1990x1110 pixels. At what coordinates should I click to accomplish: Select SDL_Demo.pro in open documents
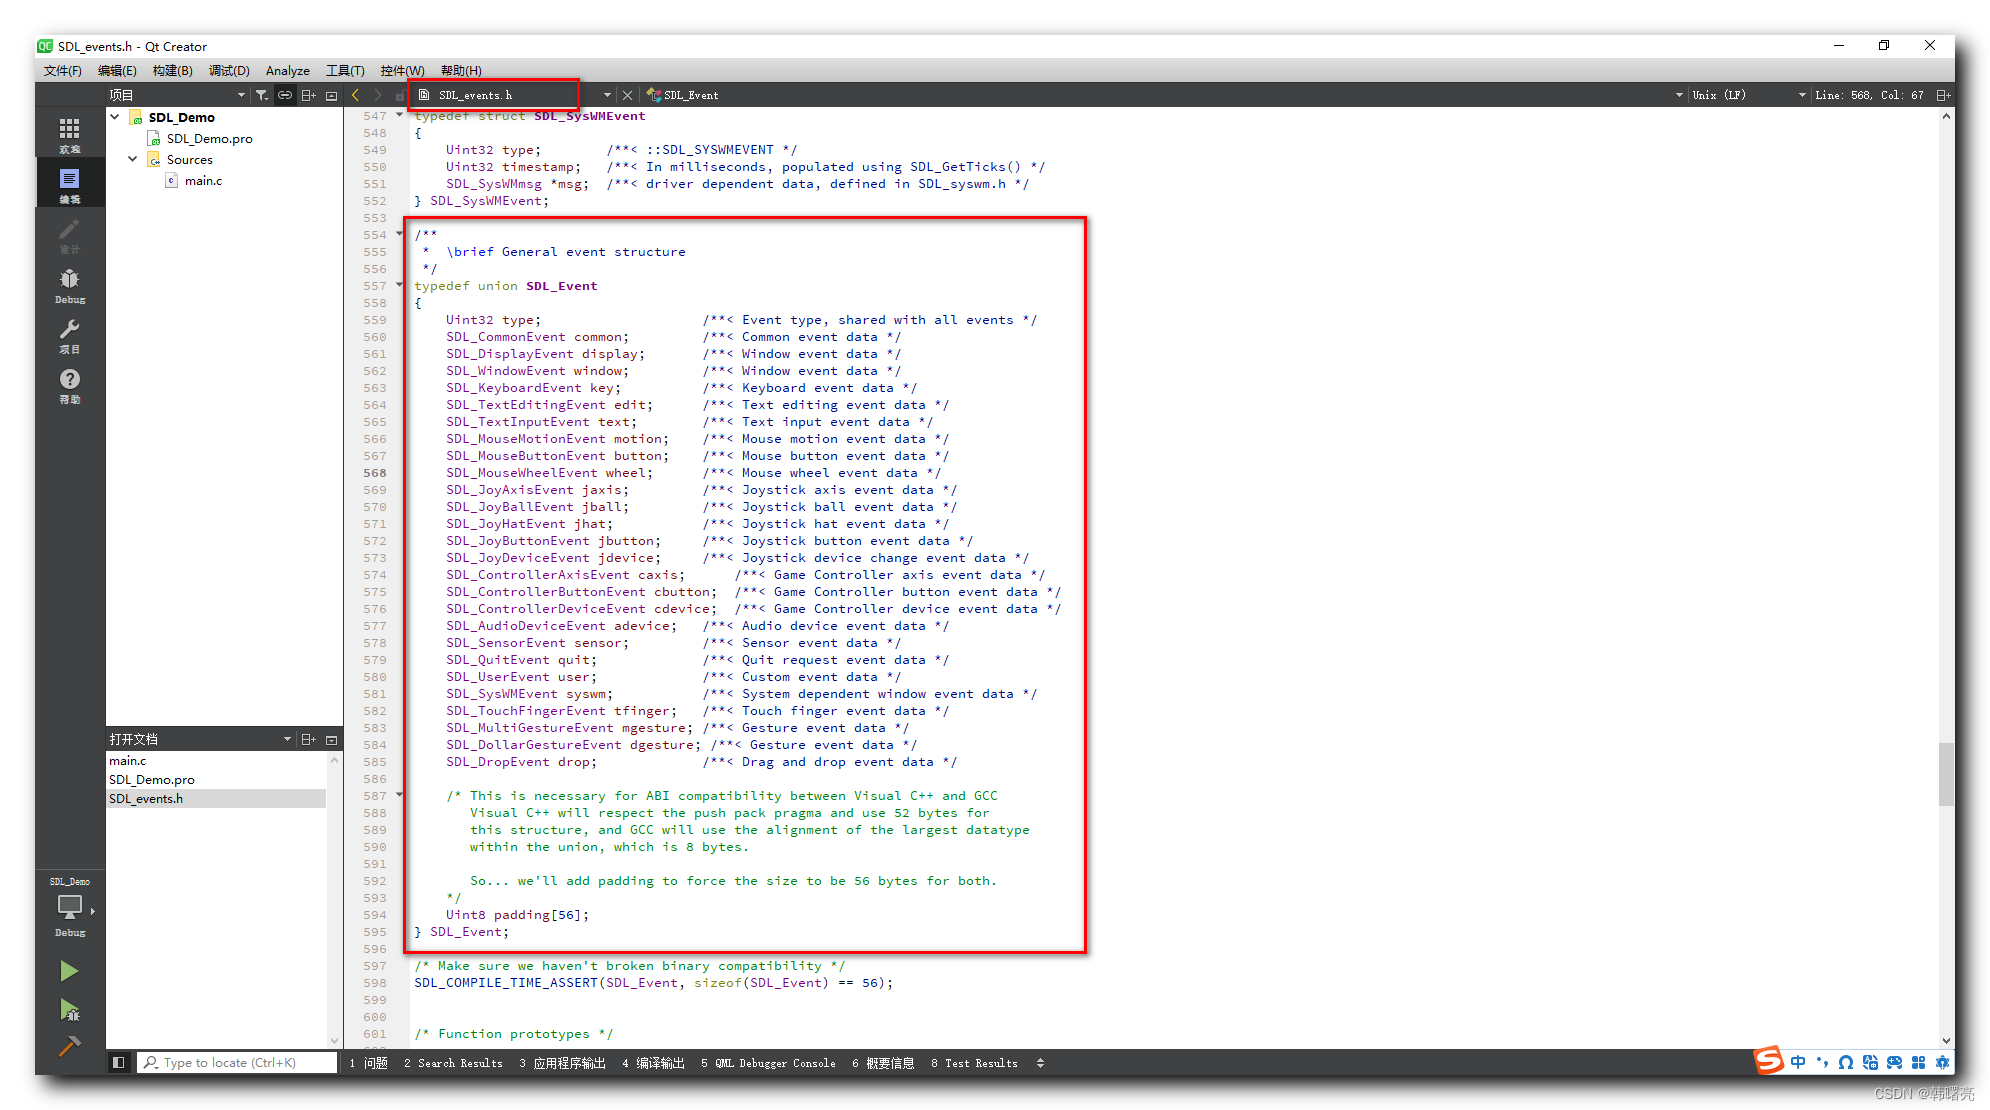click(152, 779)
